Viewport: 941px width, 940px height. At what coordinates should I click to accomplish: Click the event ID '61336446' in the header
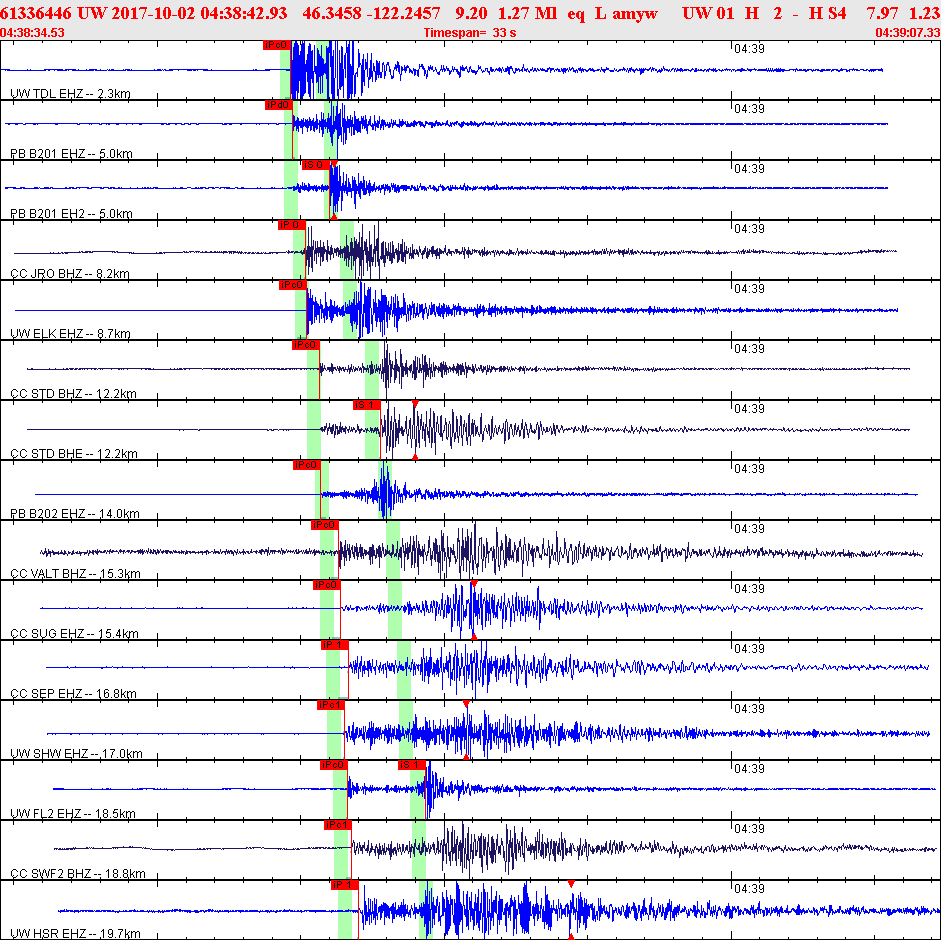pos(35,13)
